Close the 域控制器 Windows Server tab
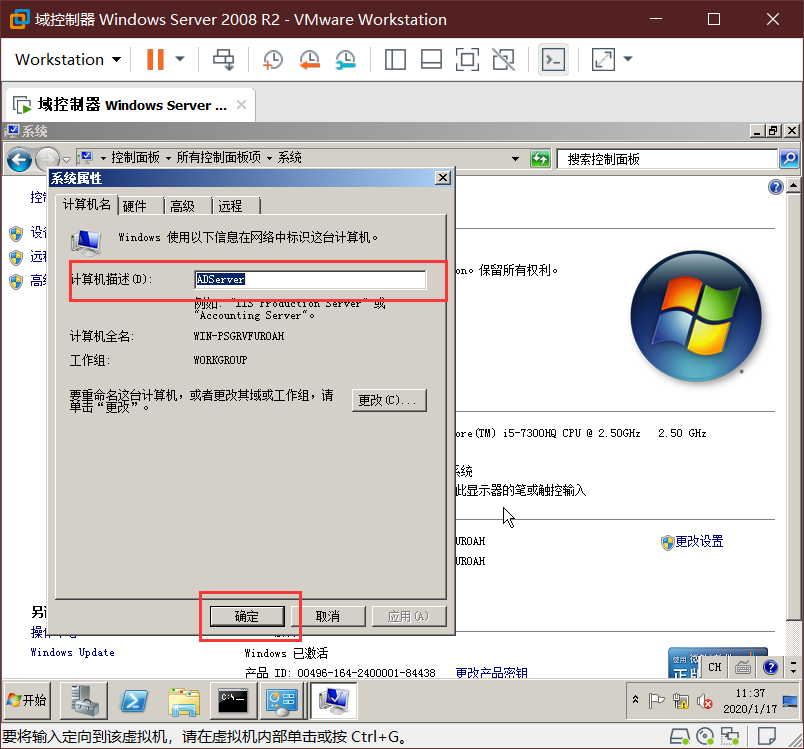Image resolution: width=804 pixels, height=749 pixels. click(241, 105)
